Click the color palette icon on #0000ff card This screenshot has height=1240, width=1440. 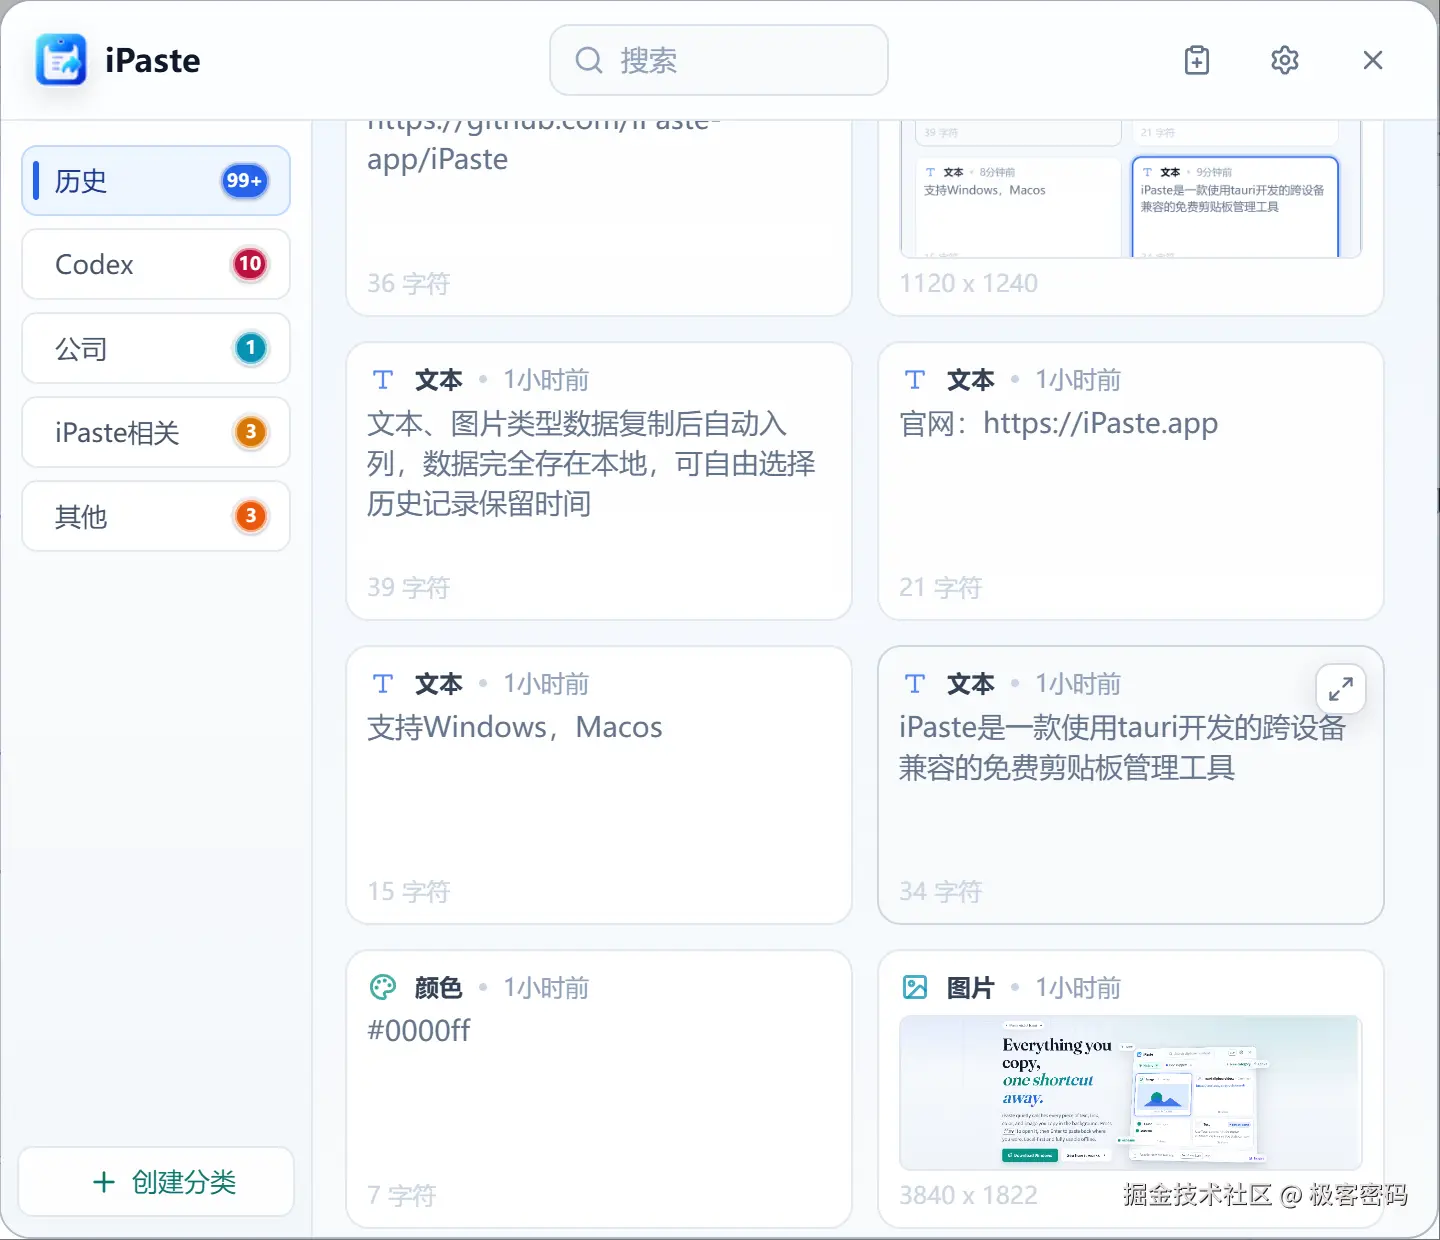[x=383, y=988]
